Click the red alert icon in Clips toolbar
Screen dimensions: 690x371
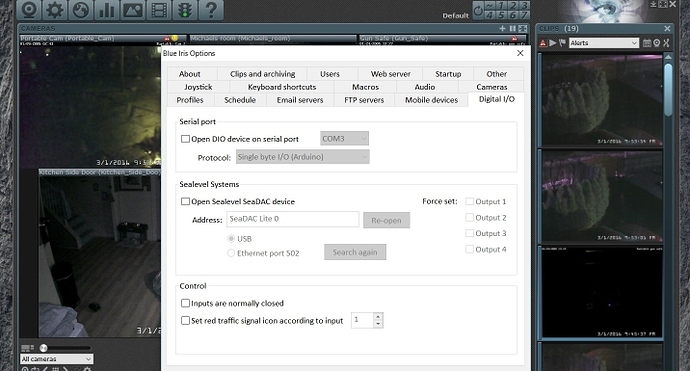click(543, 43)
